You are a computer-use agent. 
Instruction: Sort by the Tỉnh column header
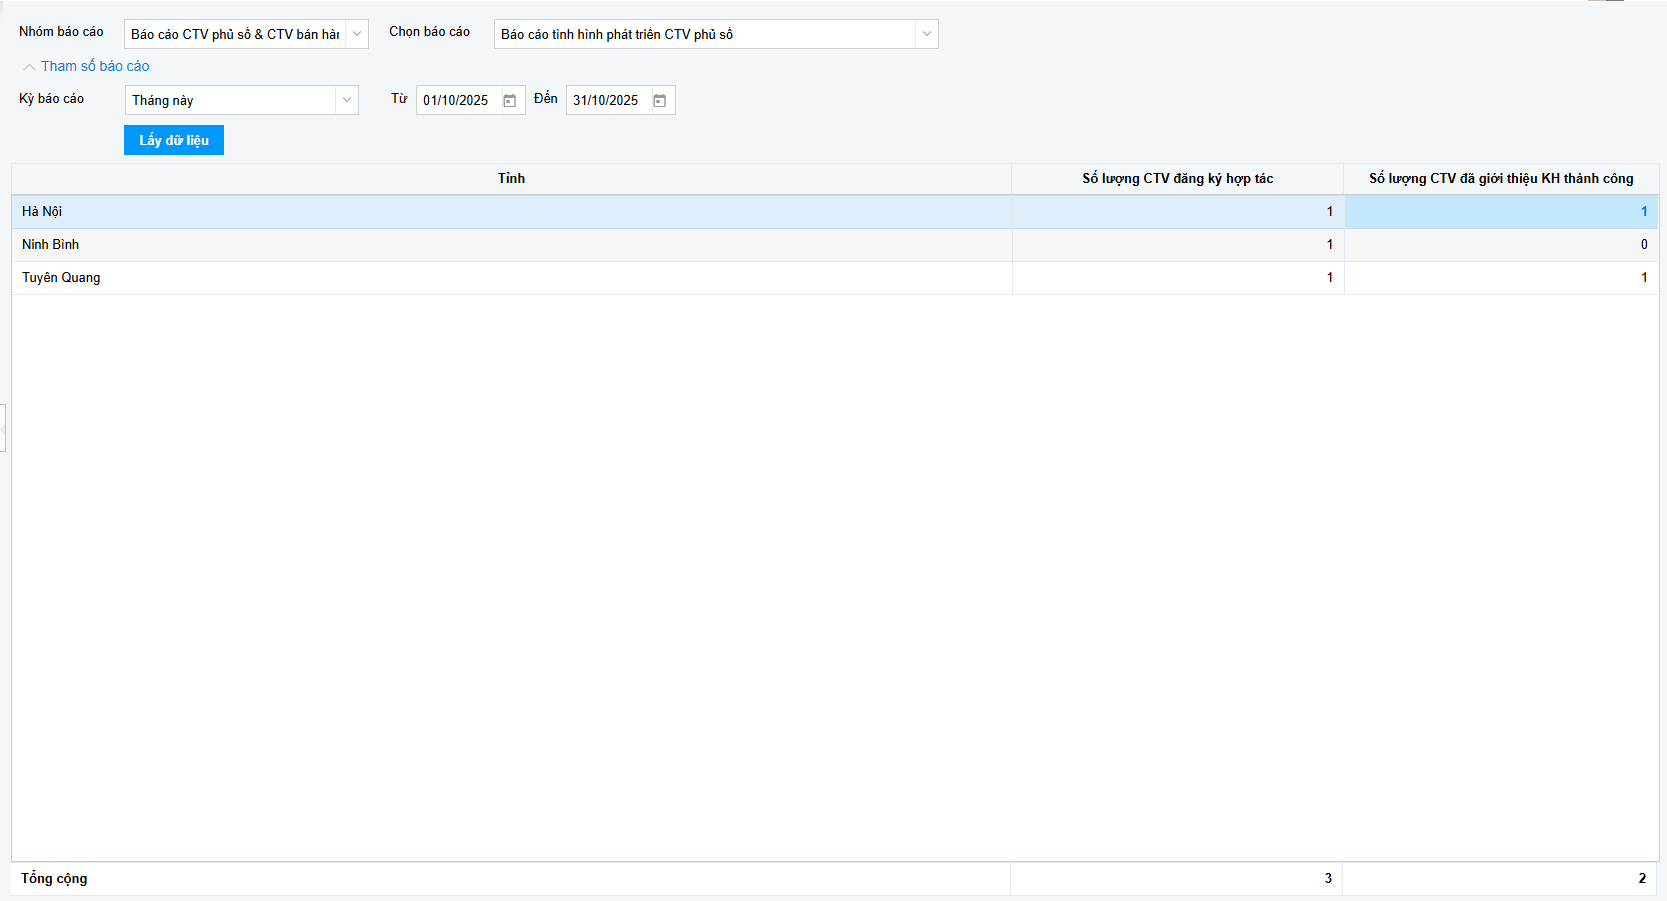[x=511, y=179]
